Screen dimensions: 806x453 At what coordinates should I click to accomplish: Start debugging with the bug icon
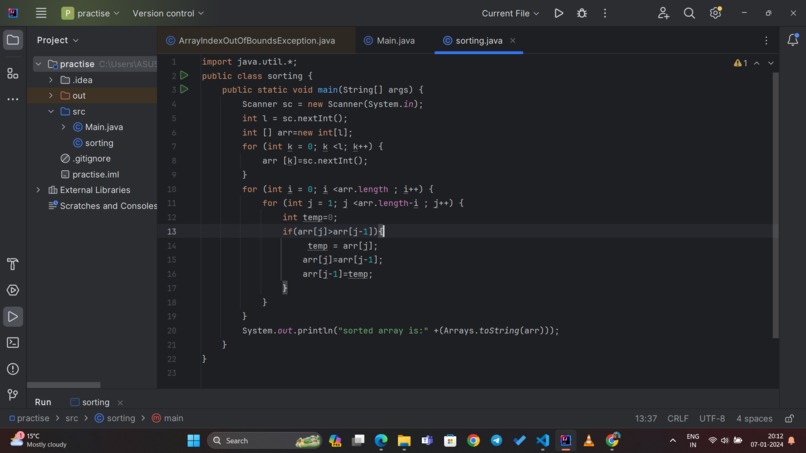[x=581, y=13]
